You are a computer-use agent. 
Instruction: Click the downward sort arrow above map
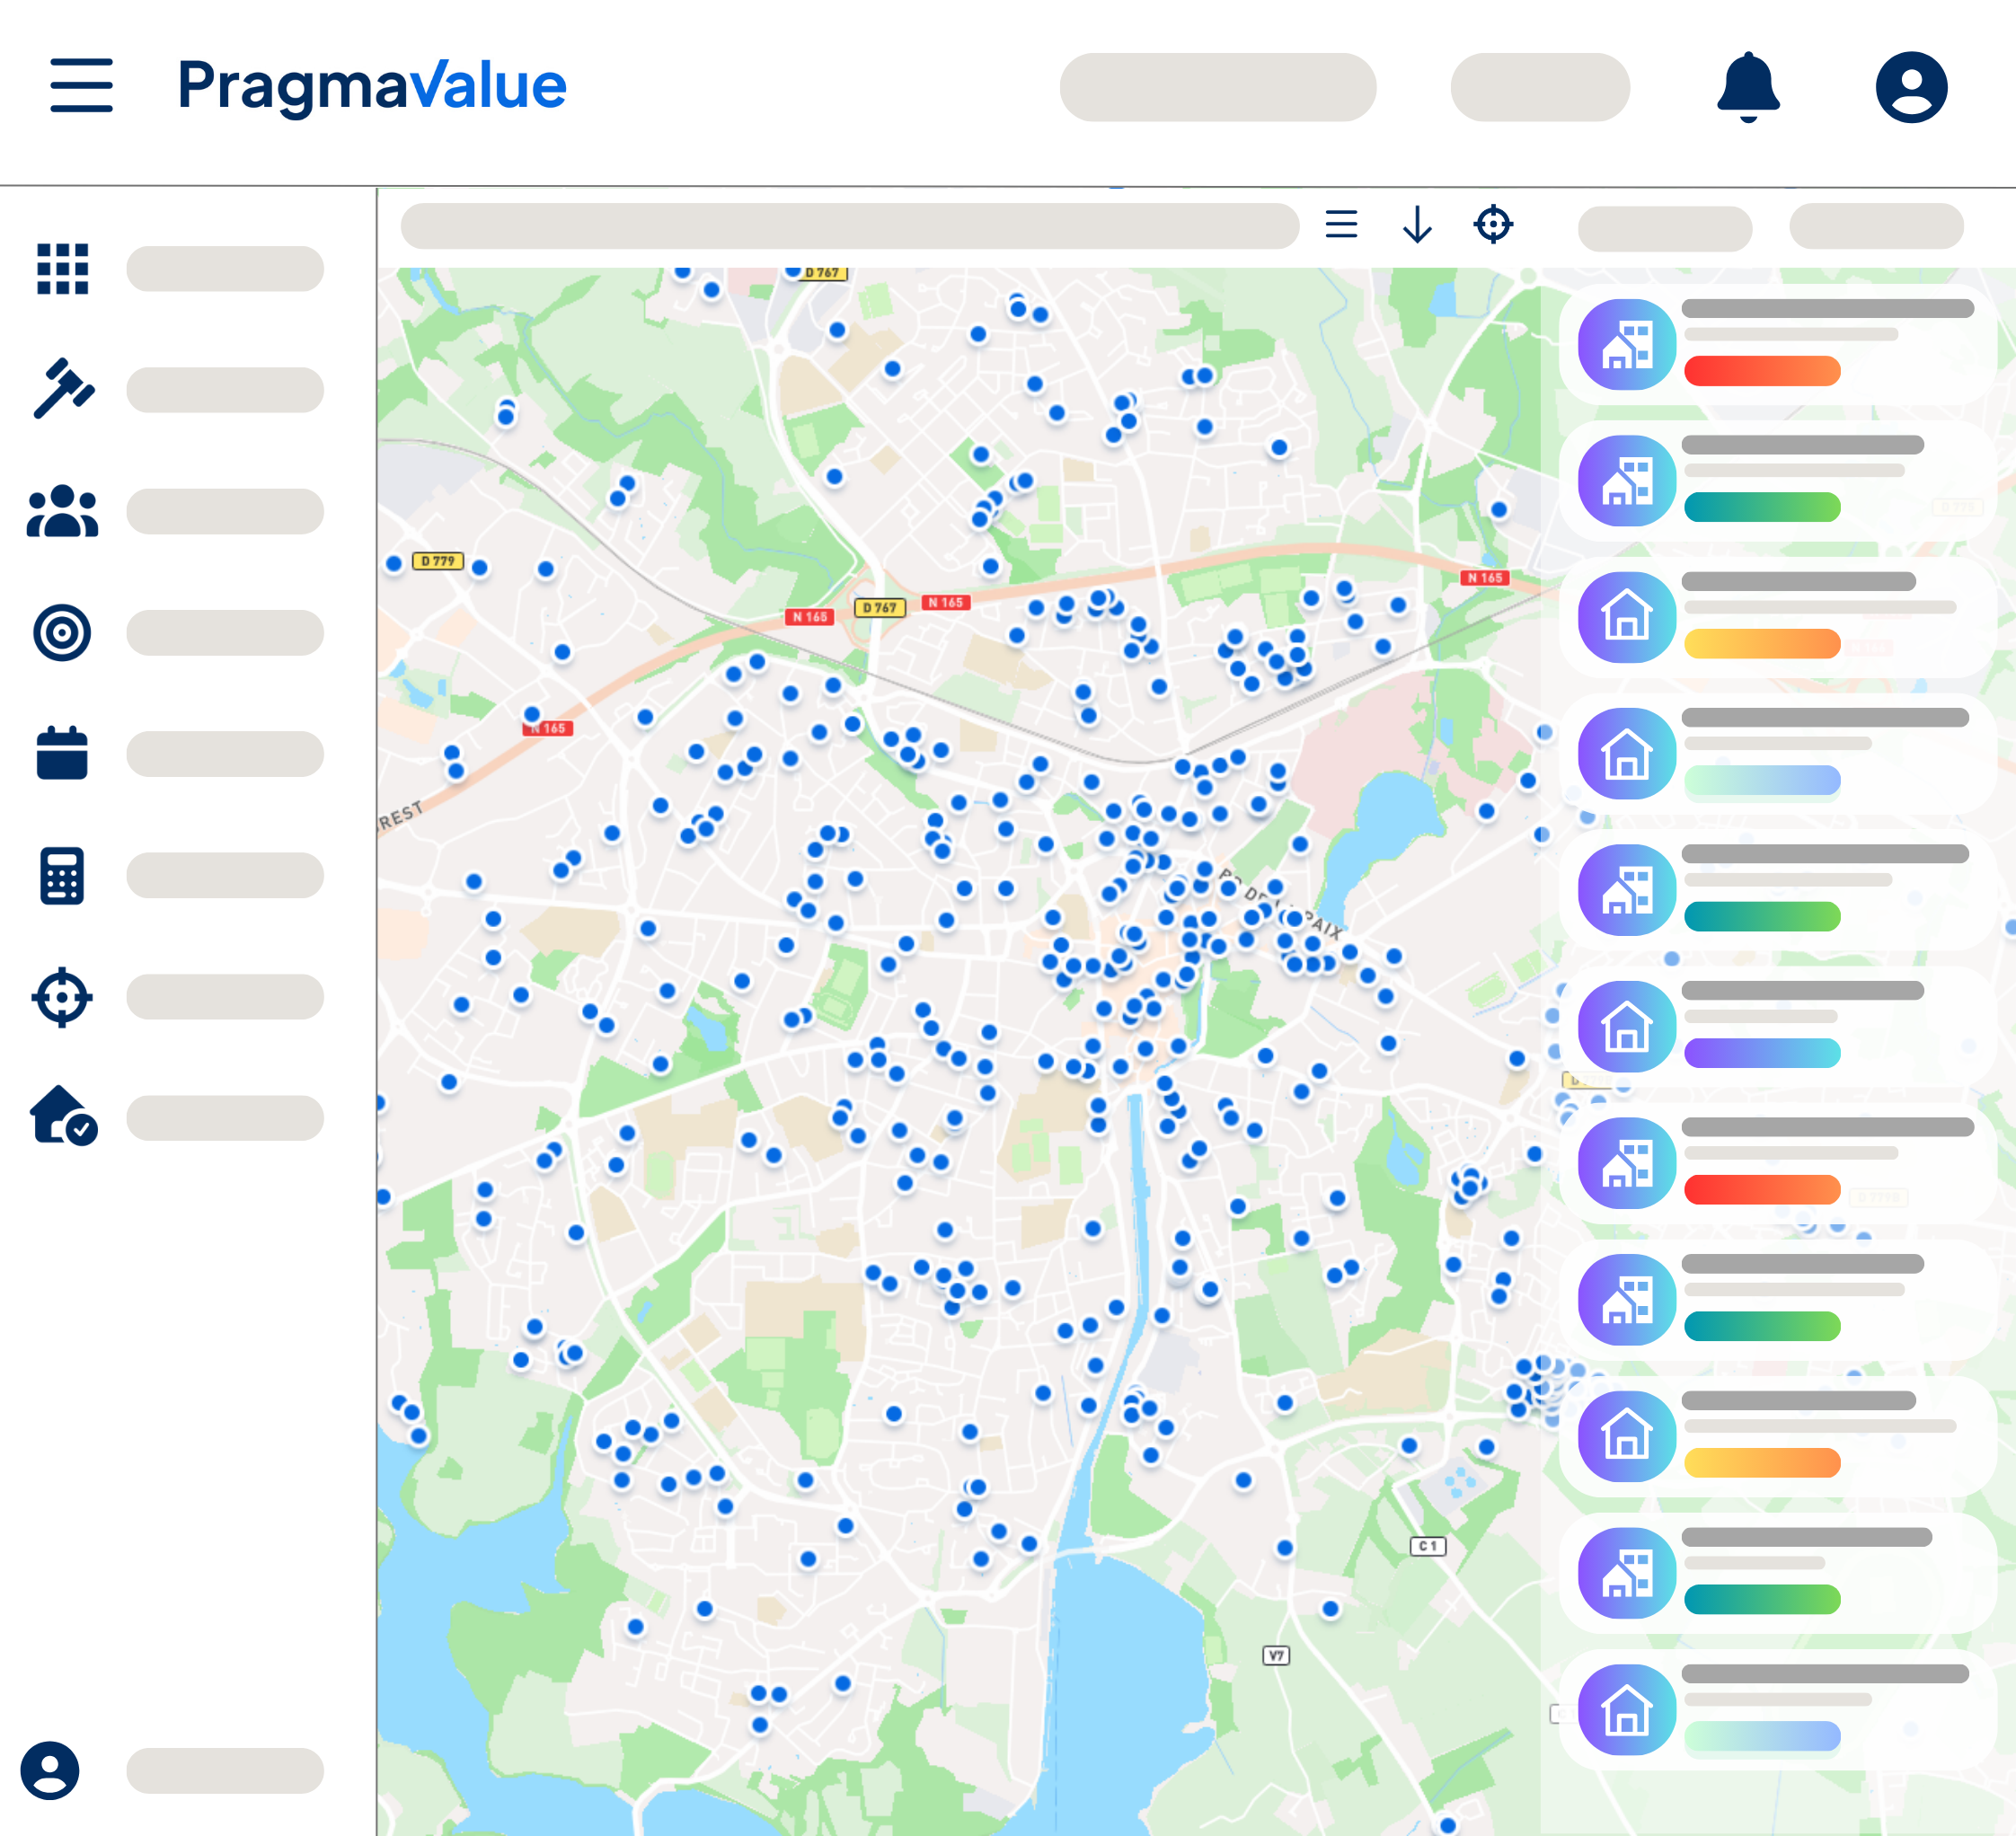pos(1417,224)
